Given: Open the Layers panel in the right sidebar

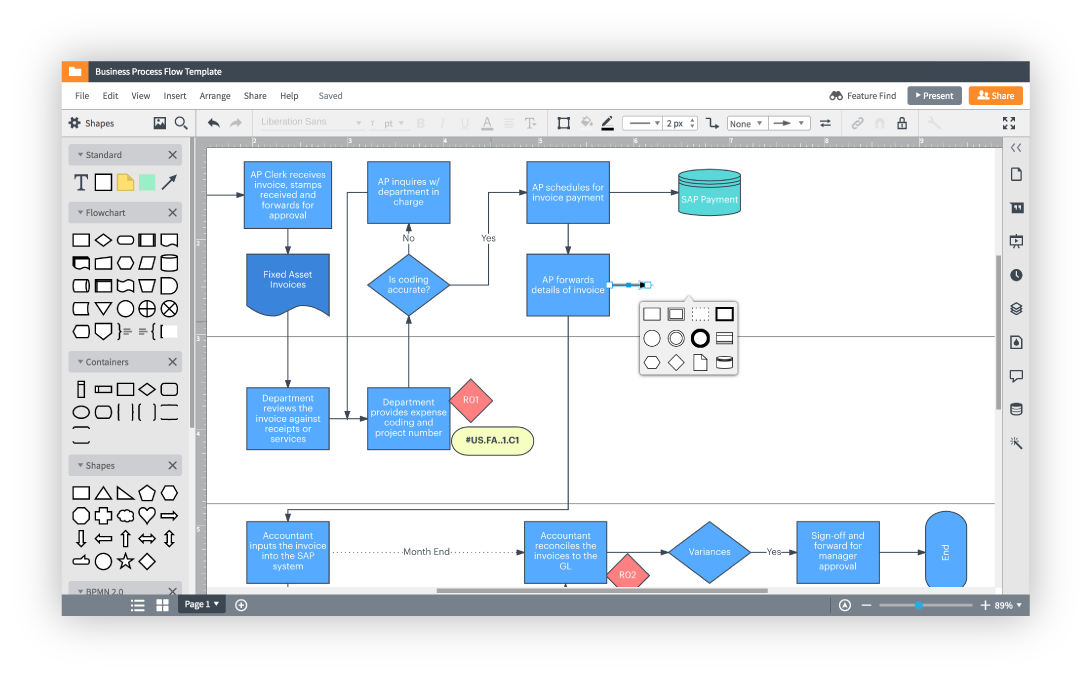Looking at the screenshot, I should 1016,308.
